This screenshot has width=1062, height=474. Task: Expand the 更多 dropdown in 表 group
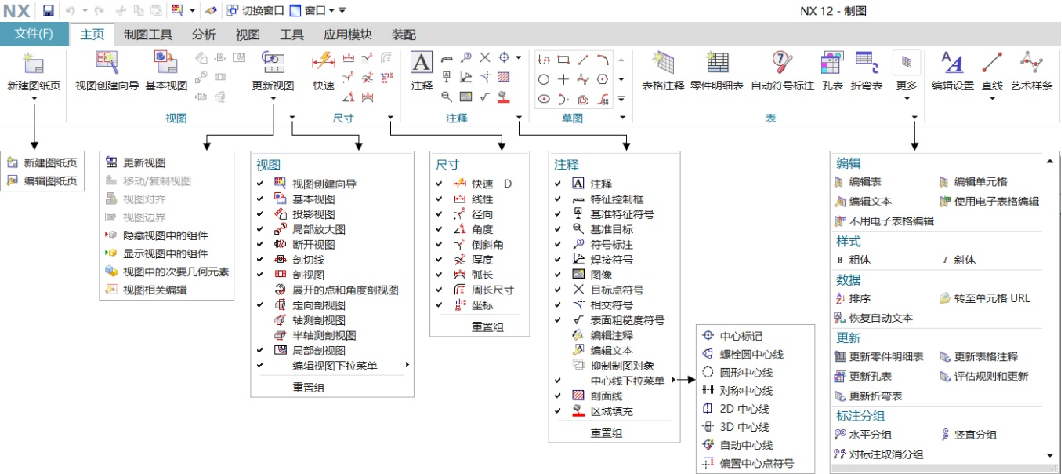click(x=906, y=98)
